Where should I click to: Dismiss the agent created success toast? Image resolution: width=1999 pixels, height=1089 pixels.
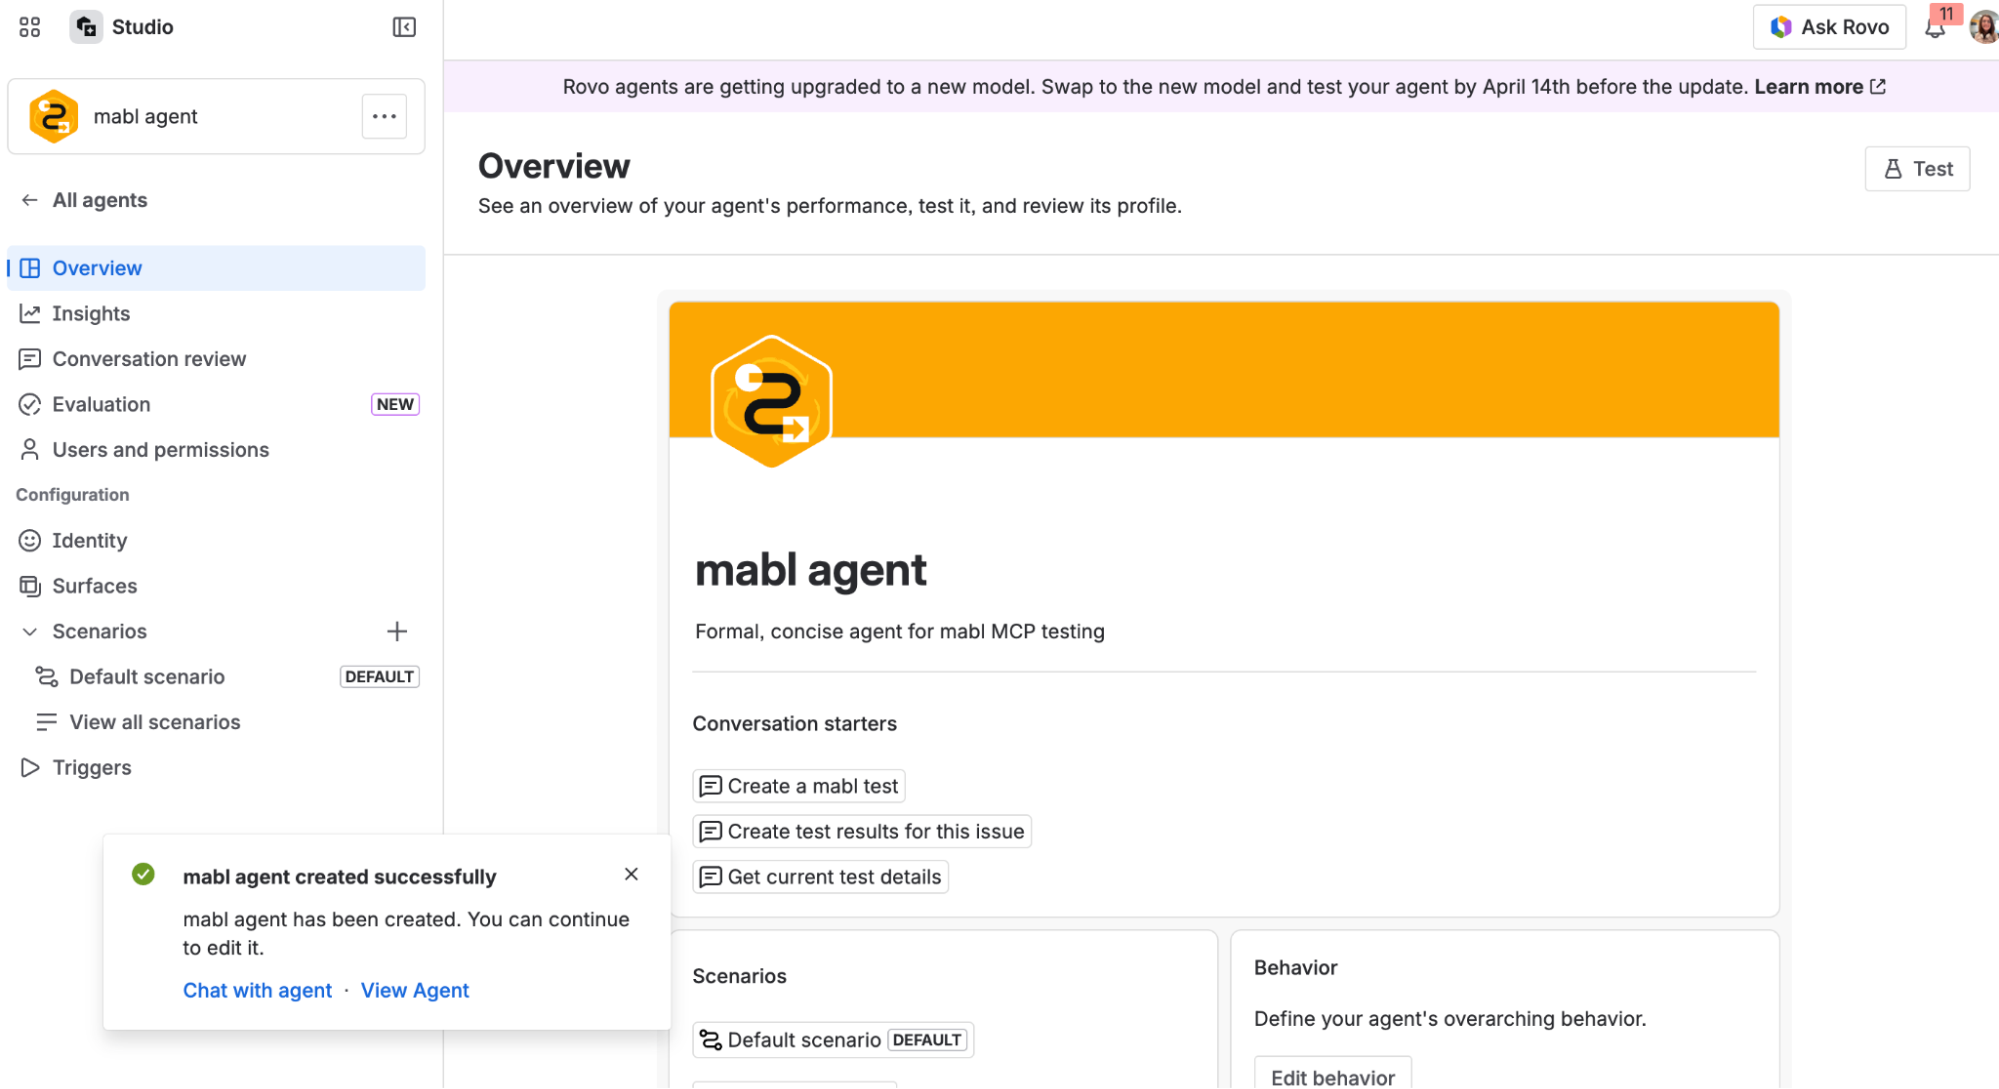632,873
